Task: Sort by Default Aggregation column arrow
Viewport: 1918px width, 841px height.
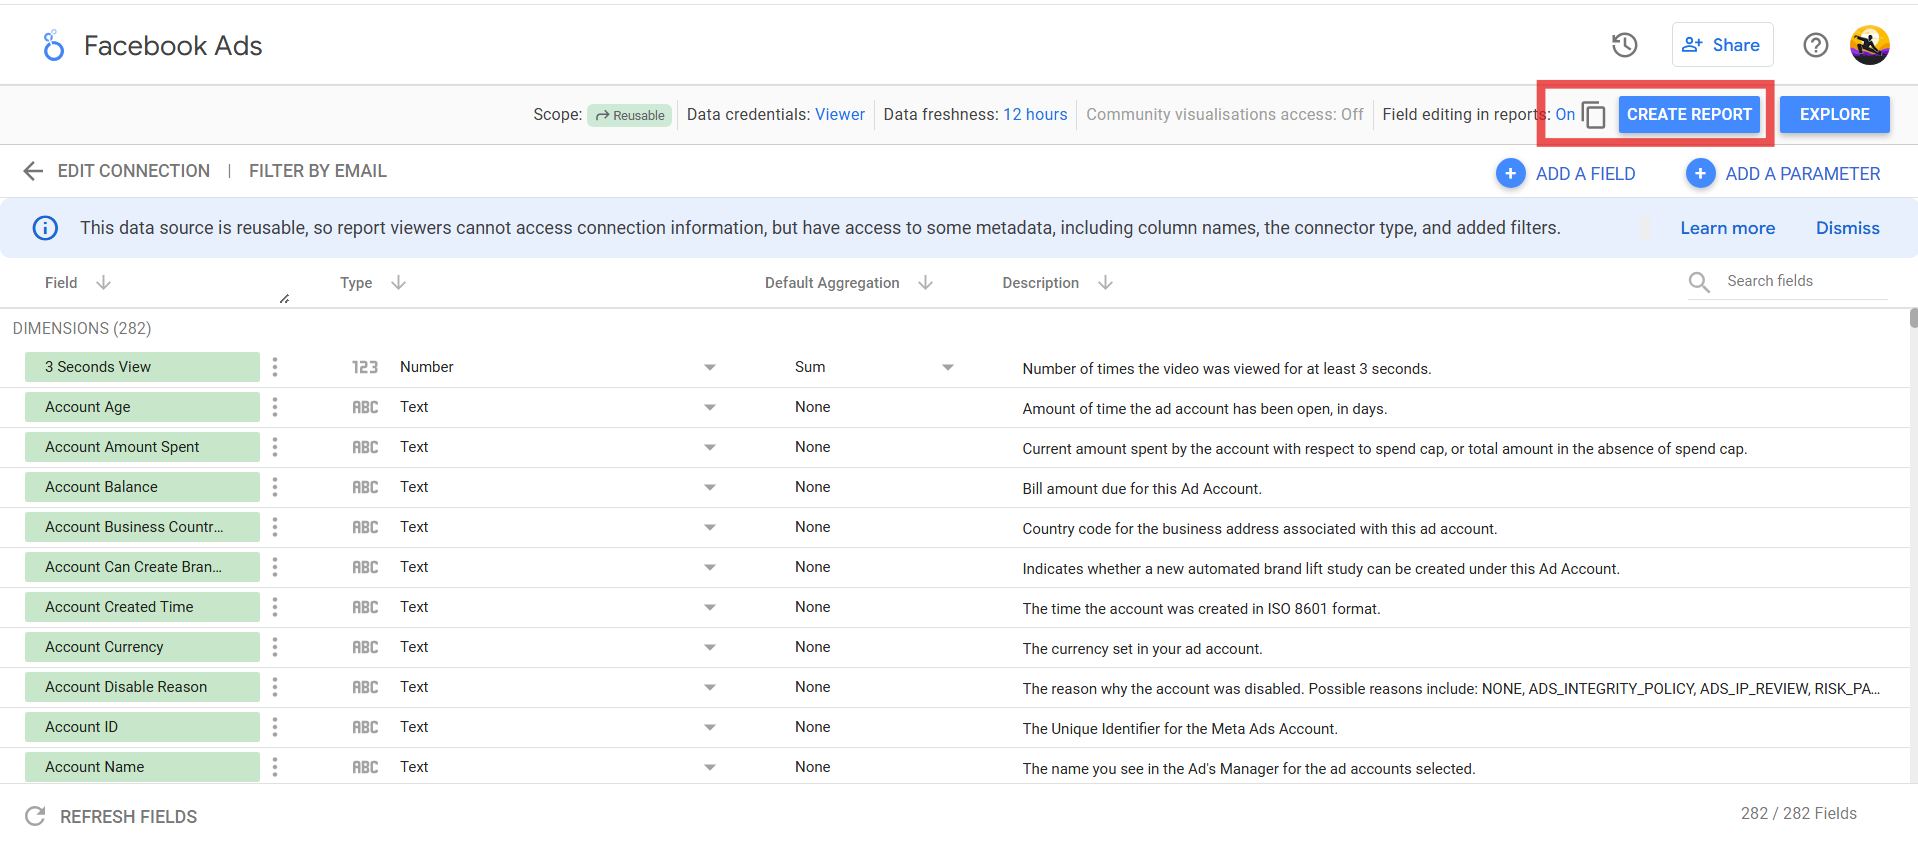Action: click(925, 283)
